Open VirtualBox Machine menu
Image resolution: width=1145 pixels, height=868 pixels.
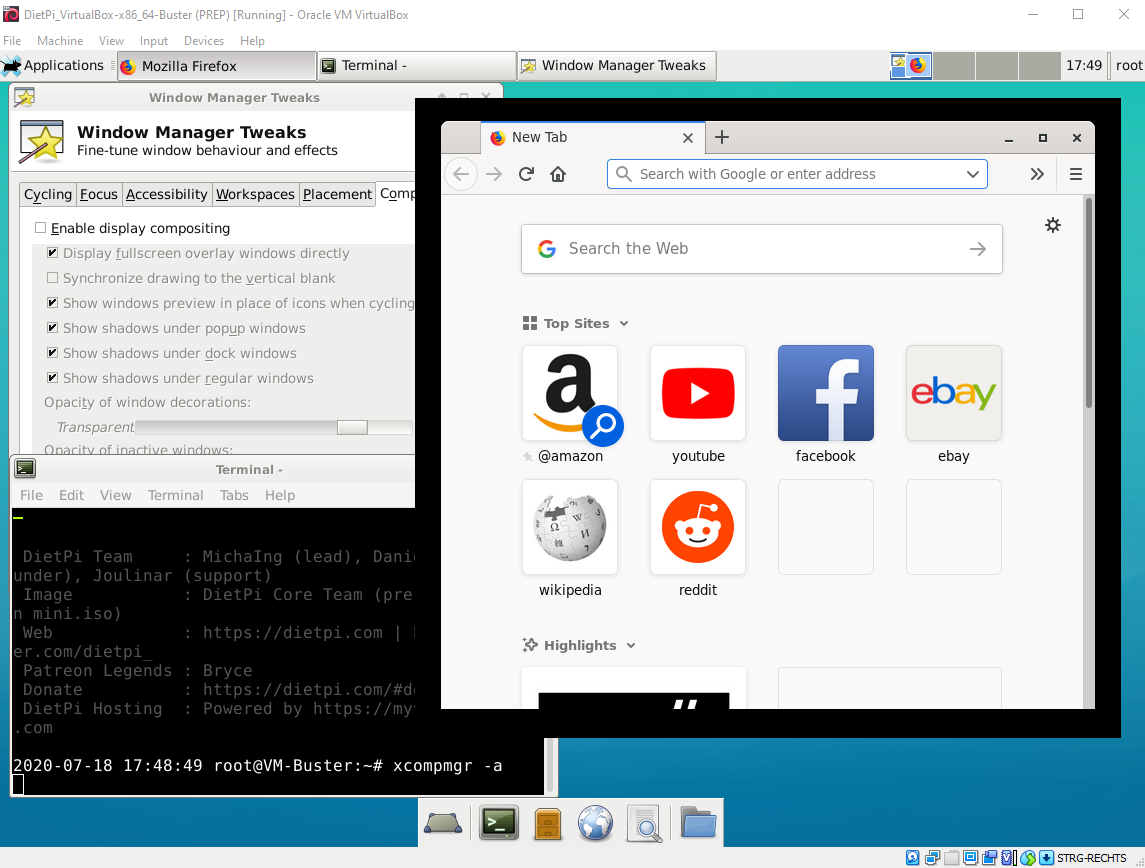(x=60, y=41)
